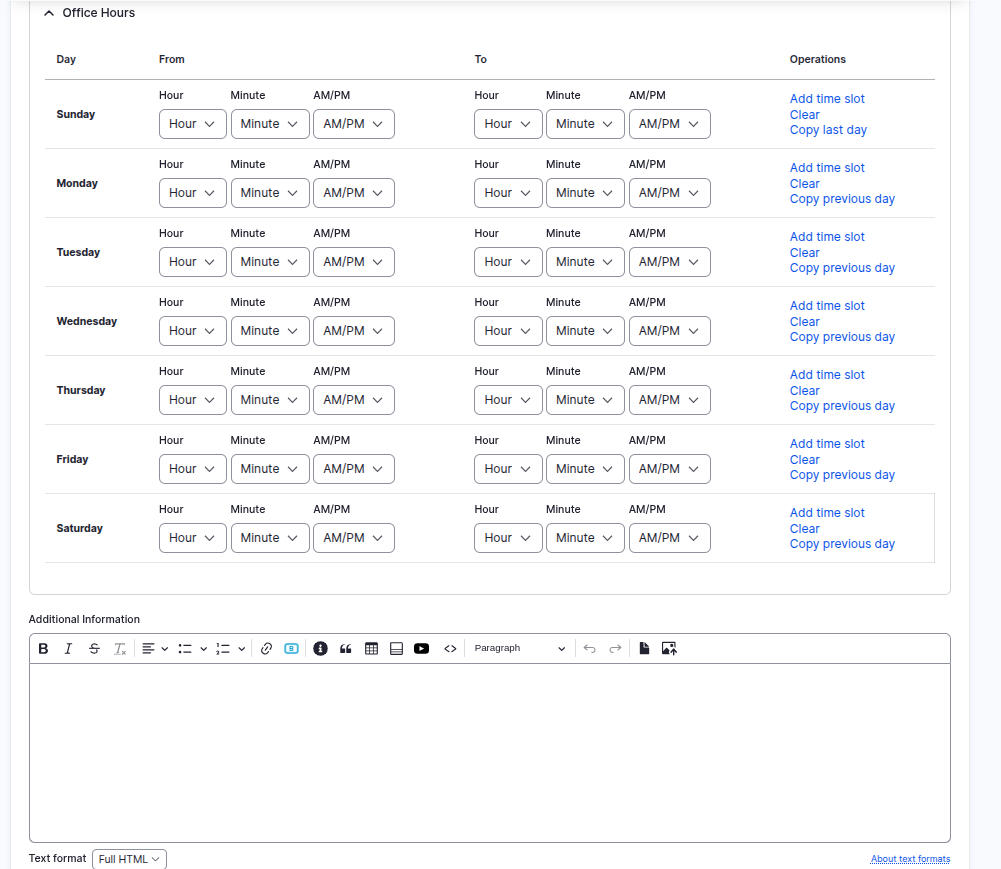Screen dimensions: 1001x869
Task: Open the text alignment dropdown
Action: pyautogui.click(x=154, y=649)
